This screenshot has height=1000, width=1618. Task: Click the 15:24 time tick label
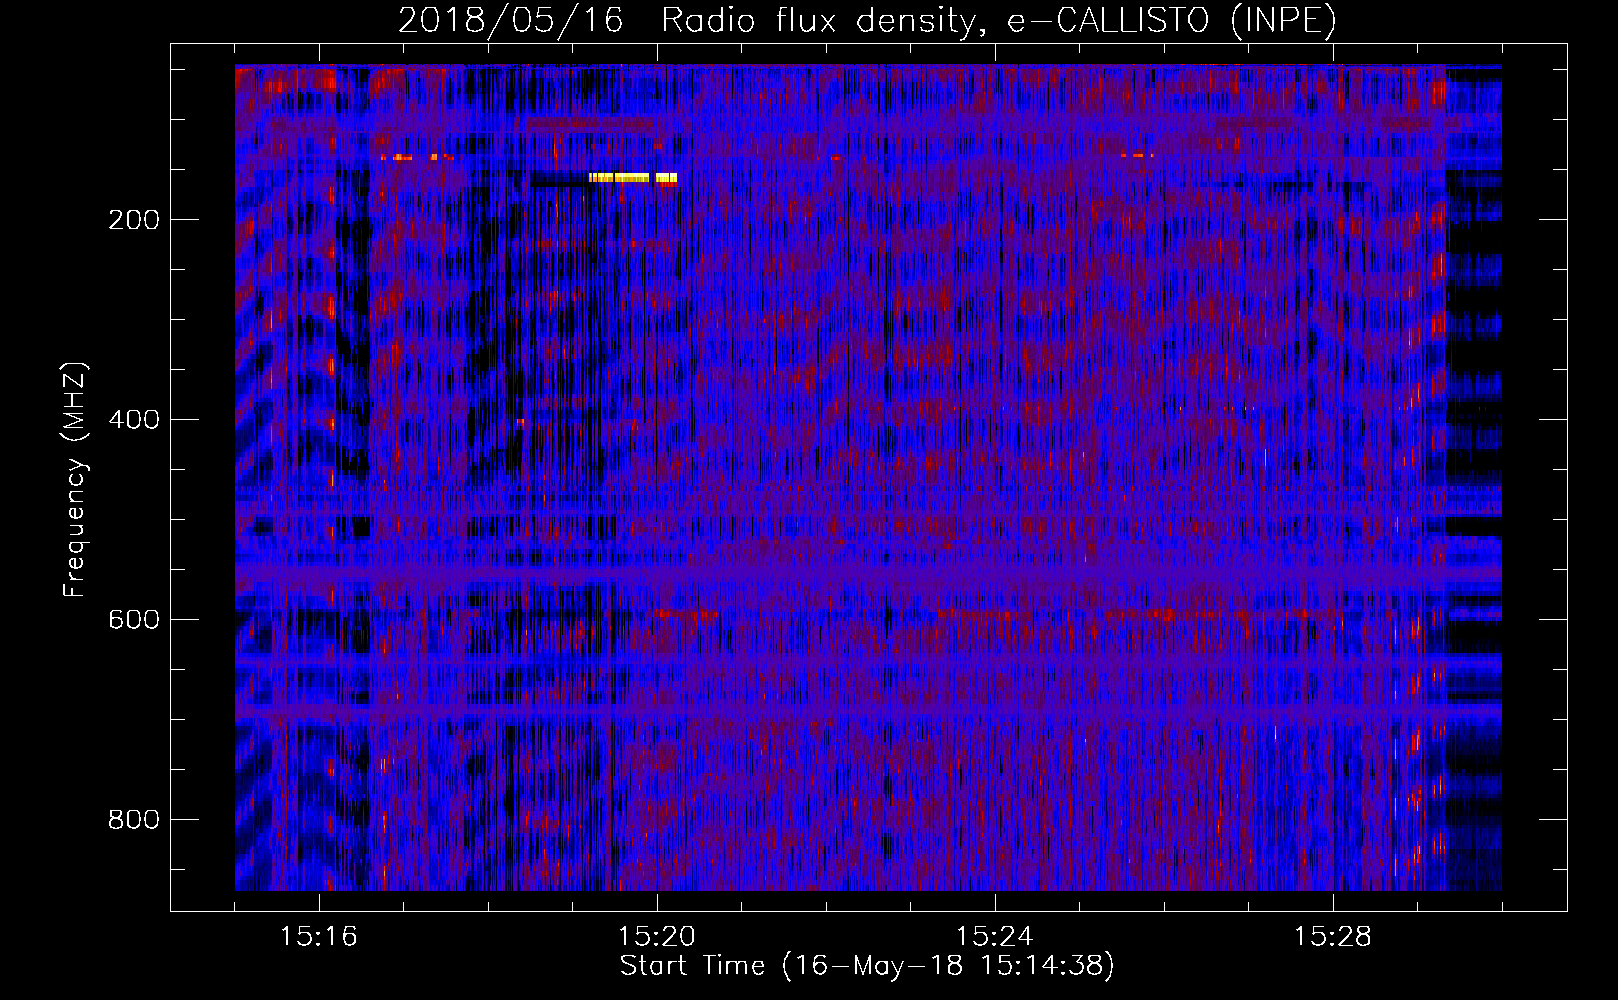pos(995,937)
